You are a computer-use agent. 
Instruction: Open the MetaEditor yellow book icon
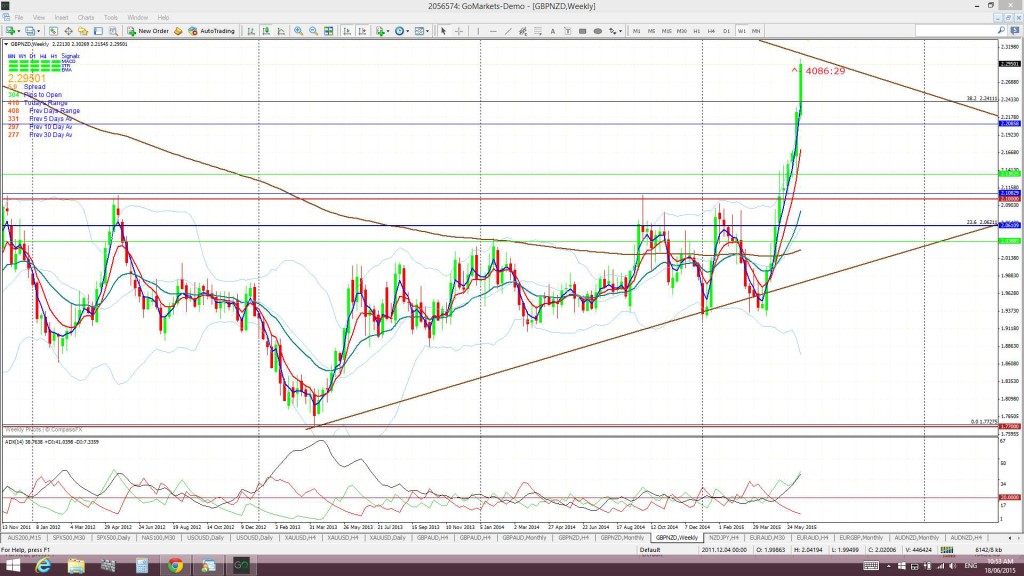click(178, 31)
